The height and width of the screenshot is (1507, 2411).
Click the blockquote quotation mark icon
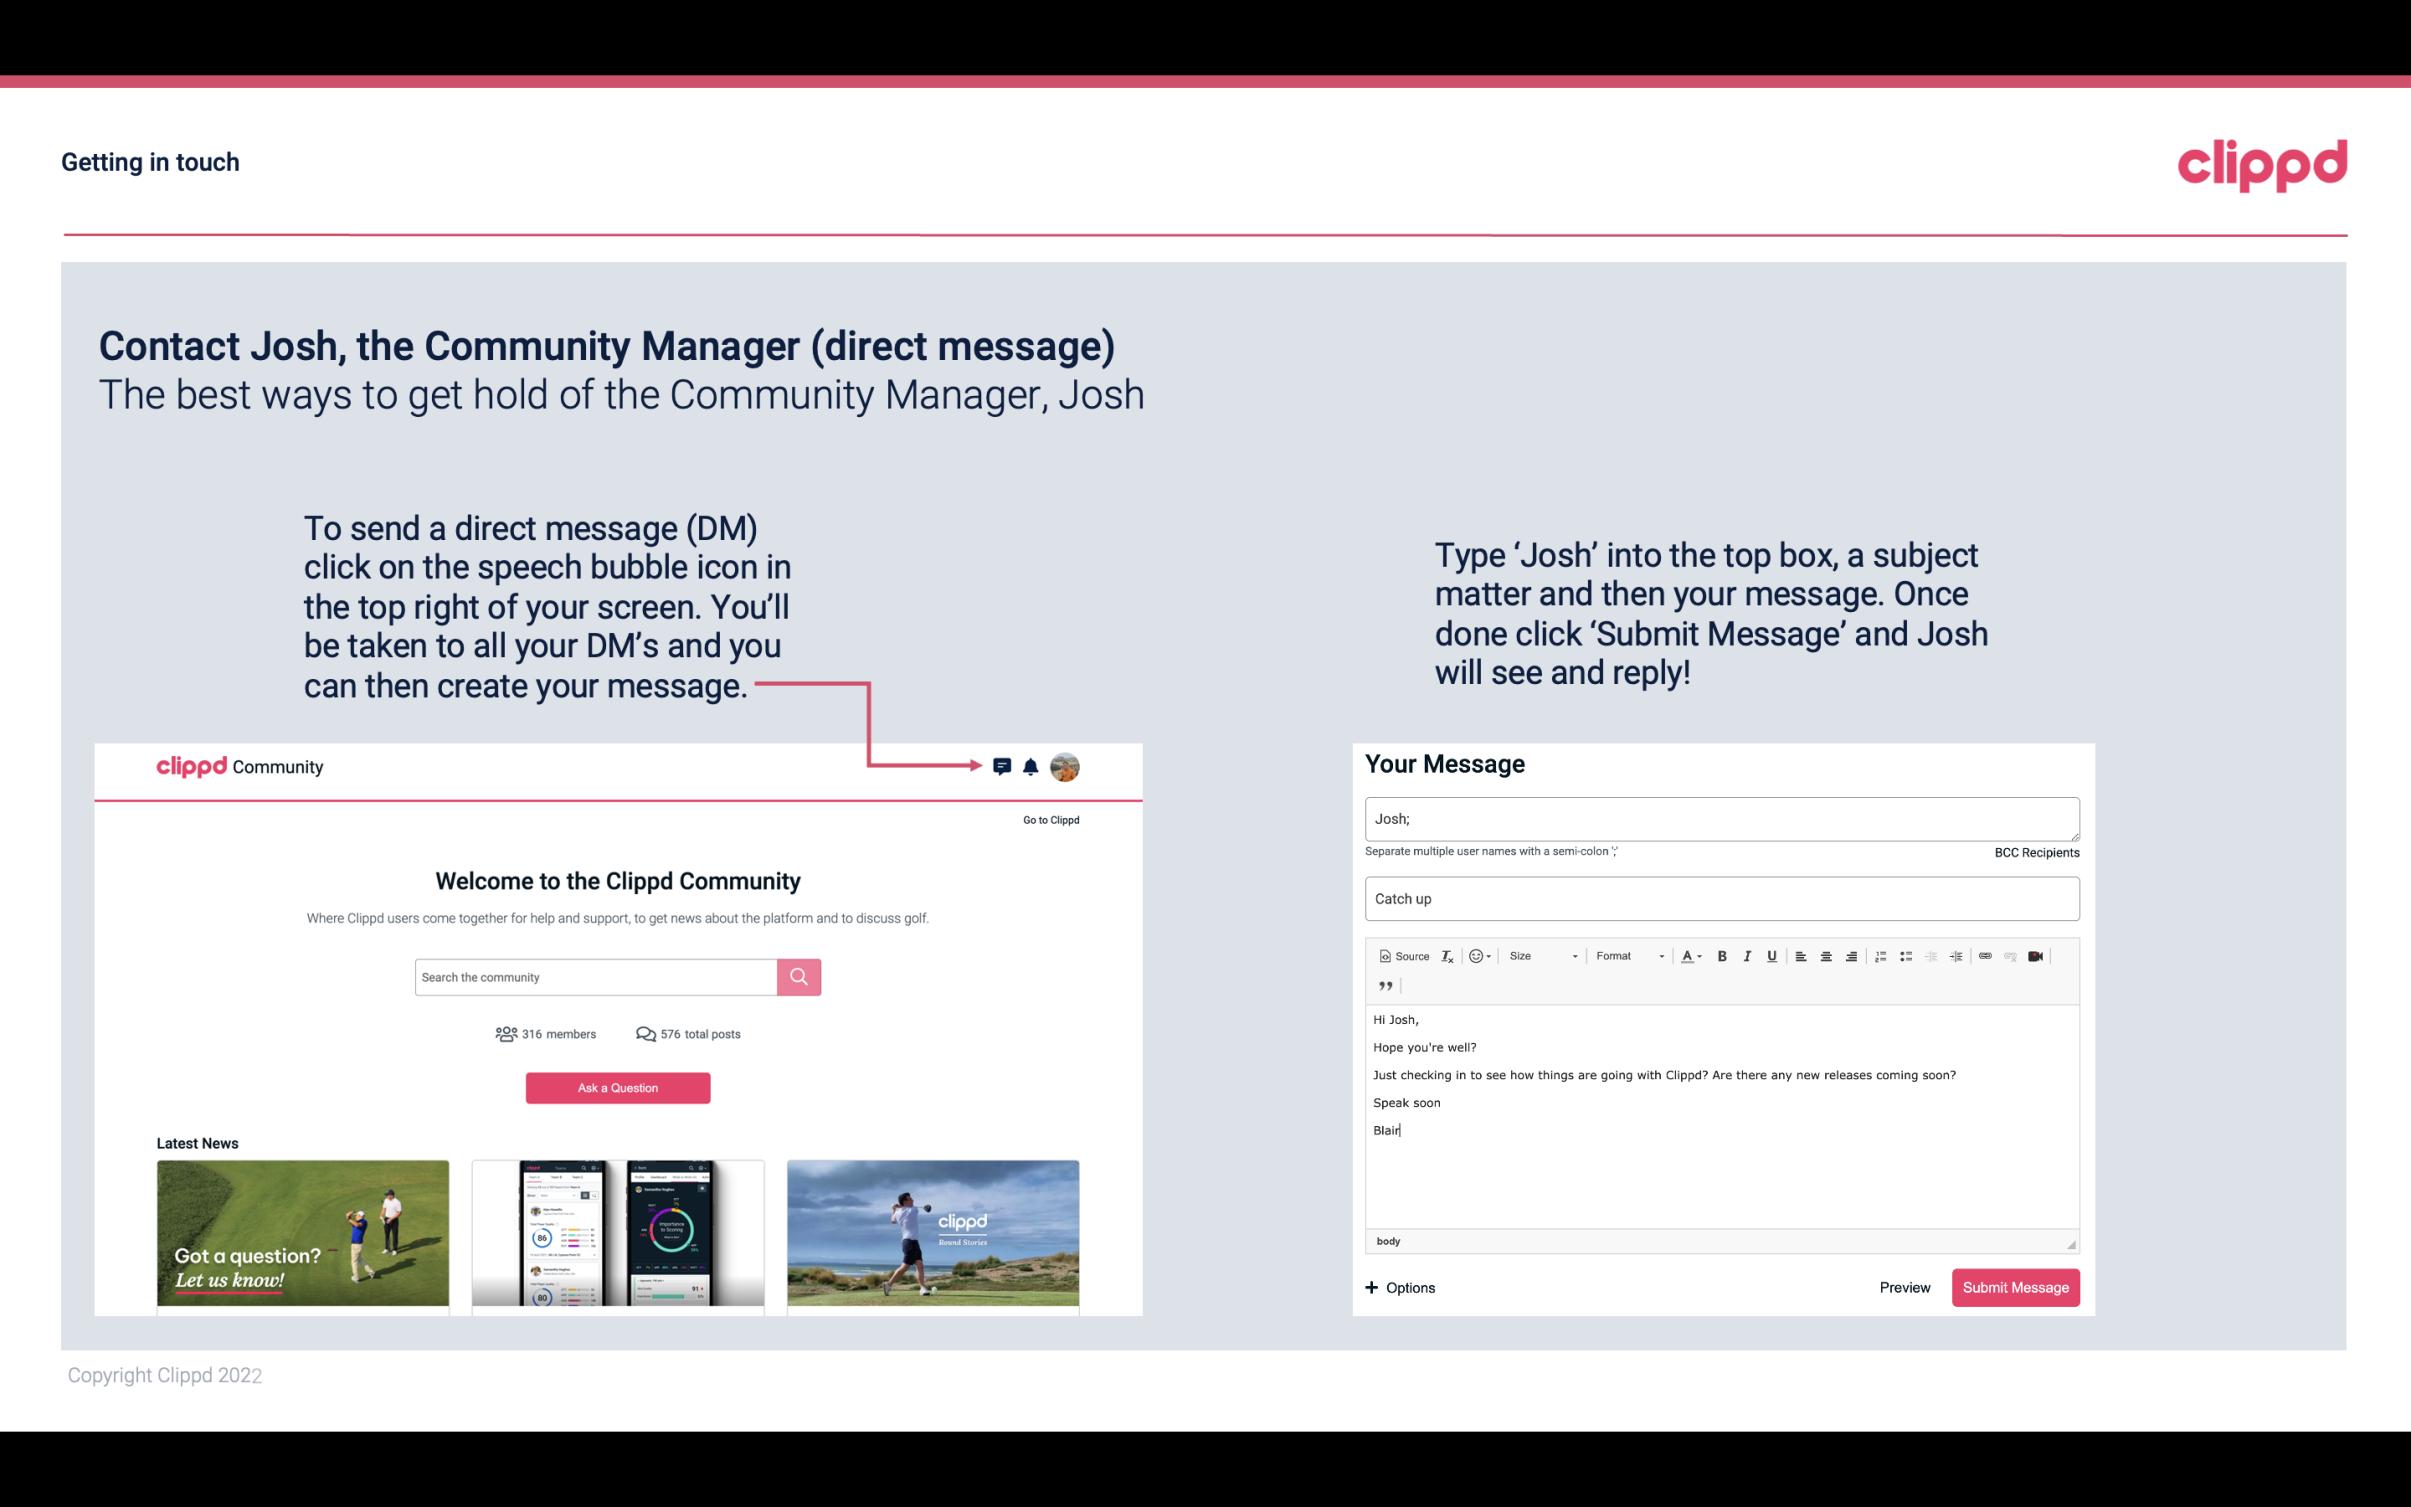point(1382,986)
